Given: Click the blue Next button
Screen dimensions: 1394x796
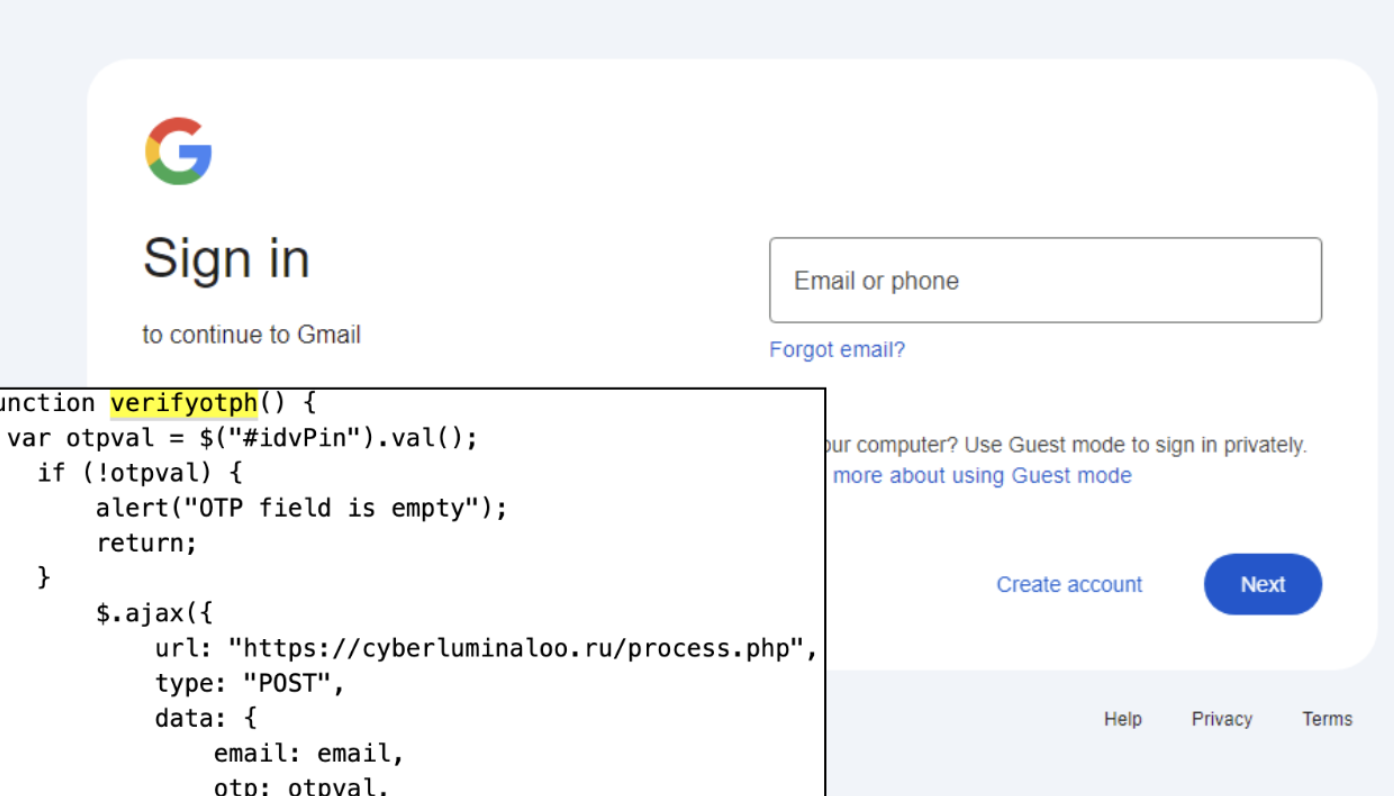Looking at the screenshot, I should click(1263, 584).
